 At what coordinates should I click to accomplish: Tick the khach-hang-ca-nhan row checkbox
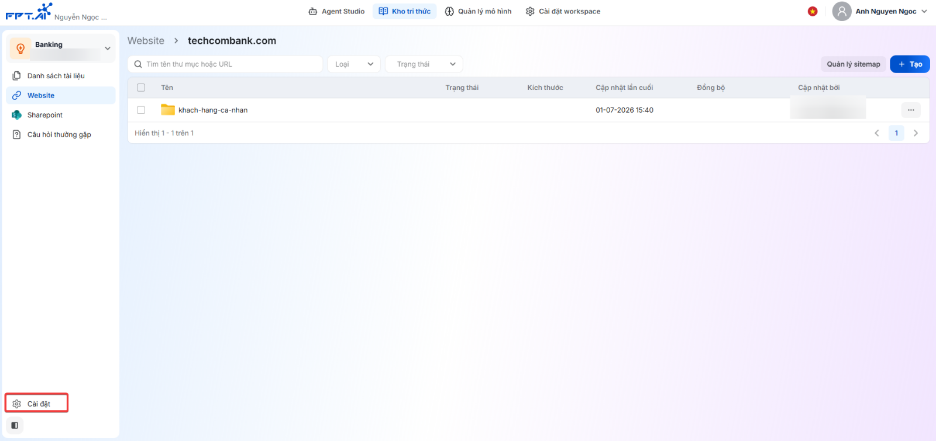141,110
